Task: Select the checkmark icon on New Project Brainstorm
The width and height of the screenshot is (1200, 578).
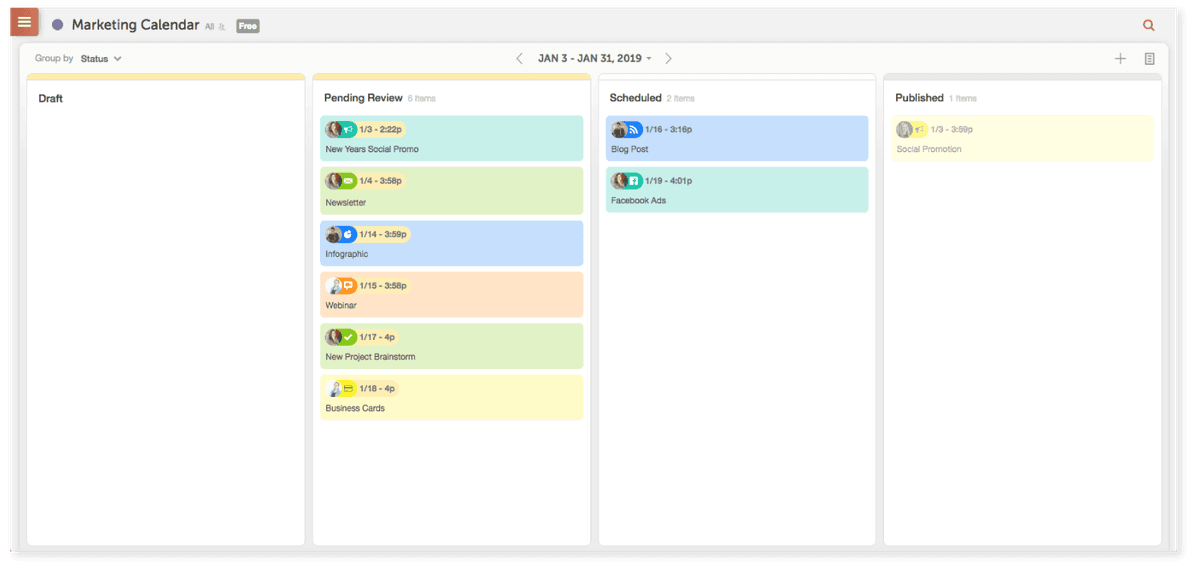Action: [x=349, y=337]
